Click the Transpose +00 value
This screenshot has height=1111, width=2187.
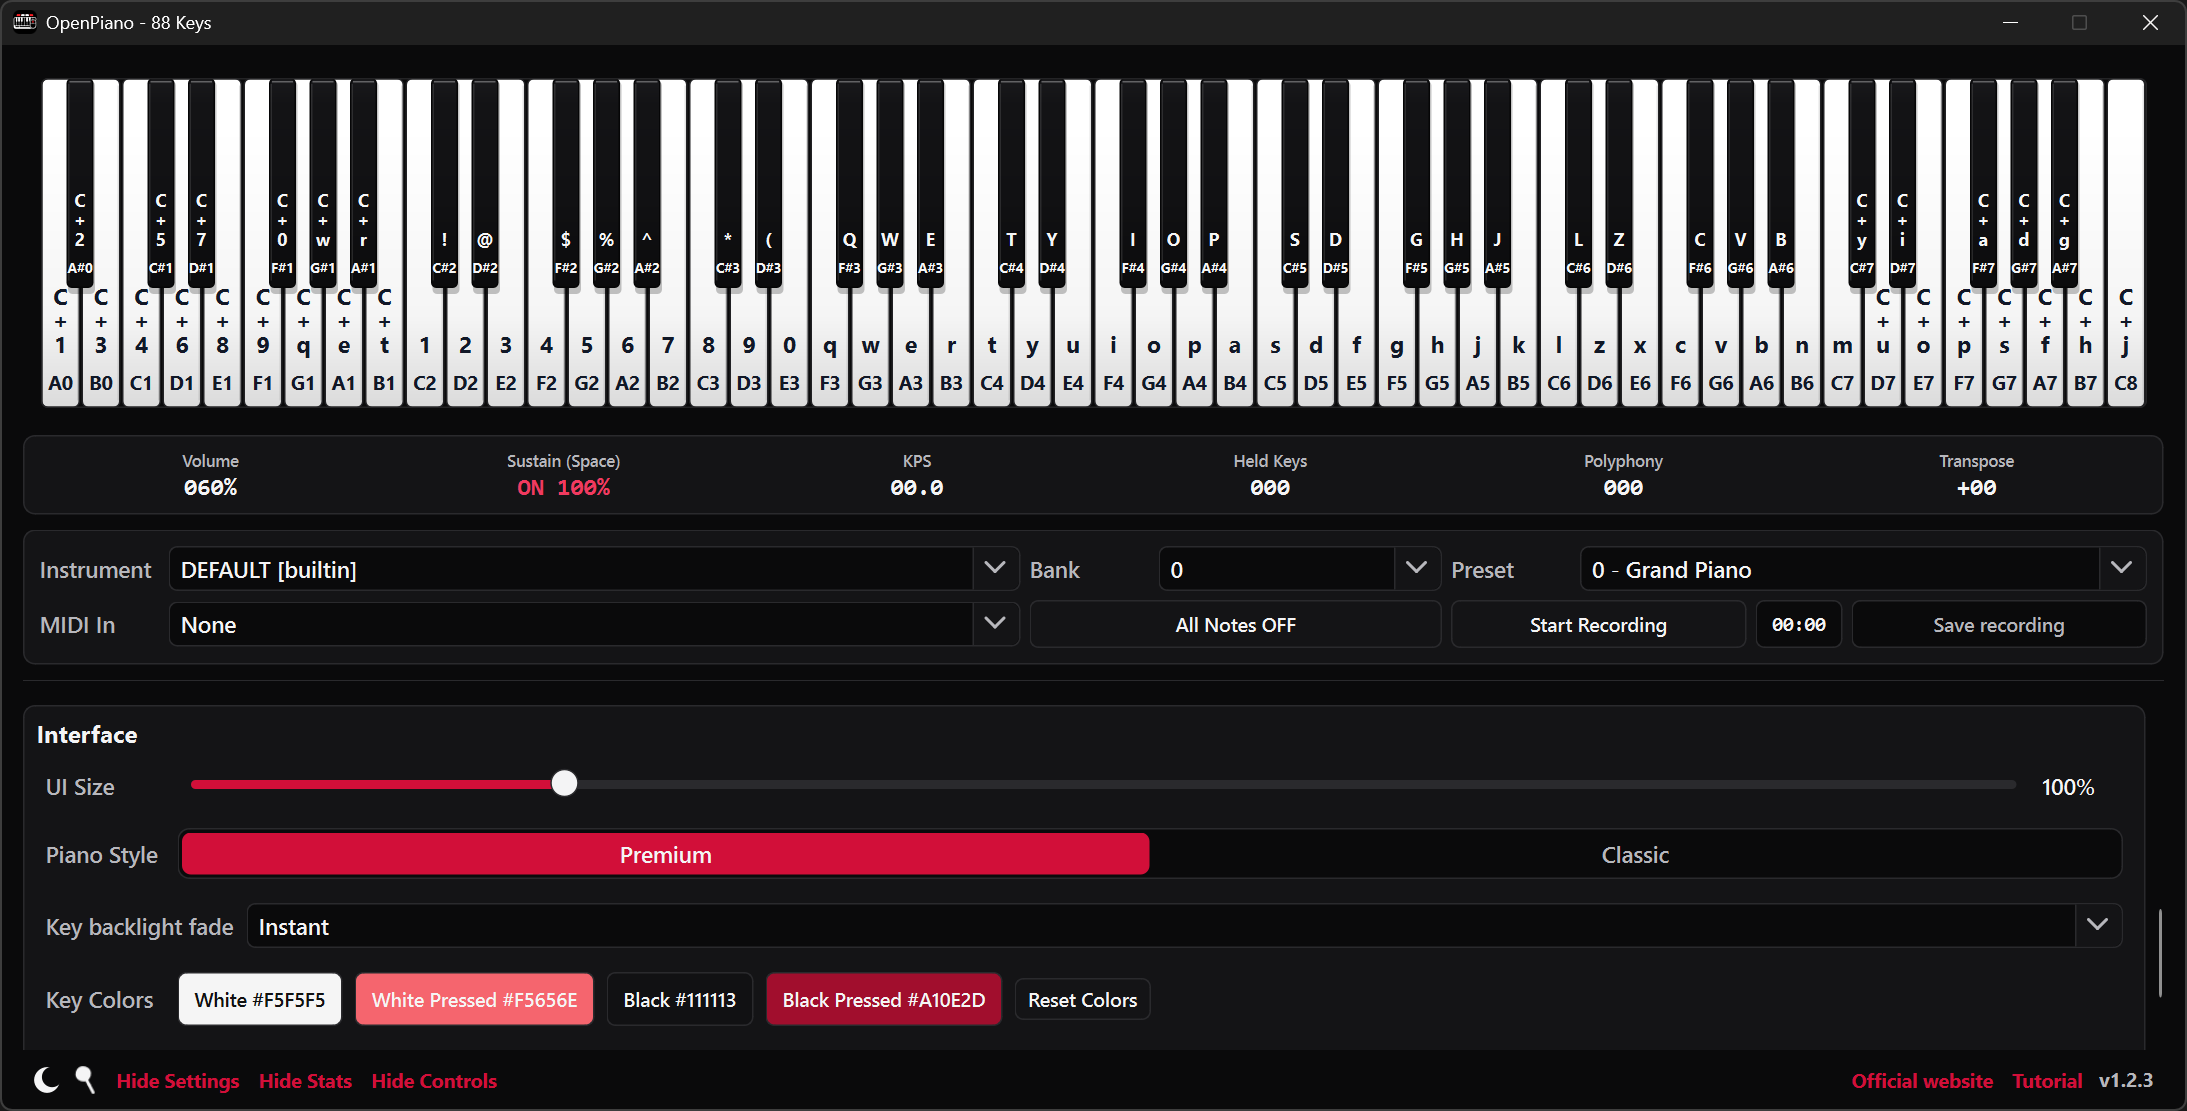pyautogui.click(x=1976, y=488)
